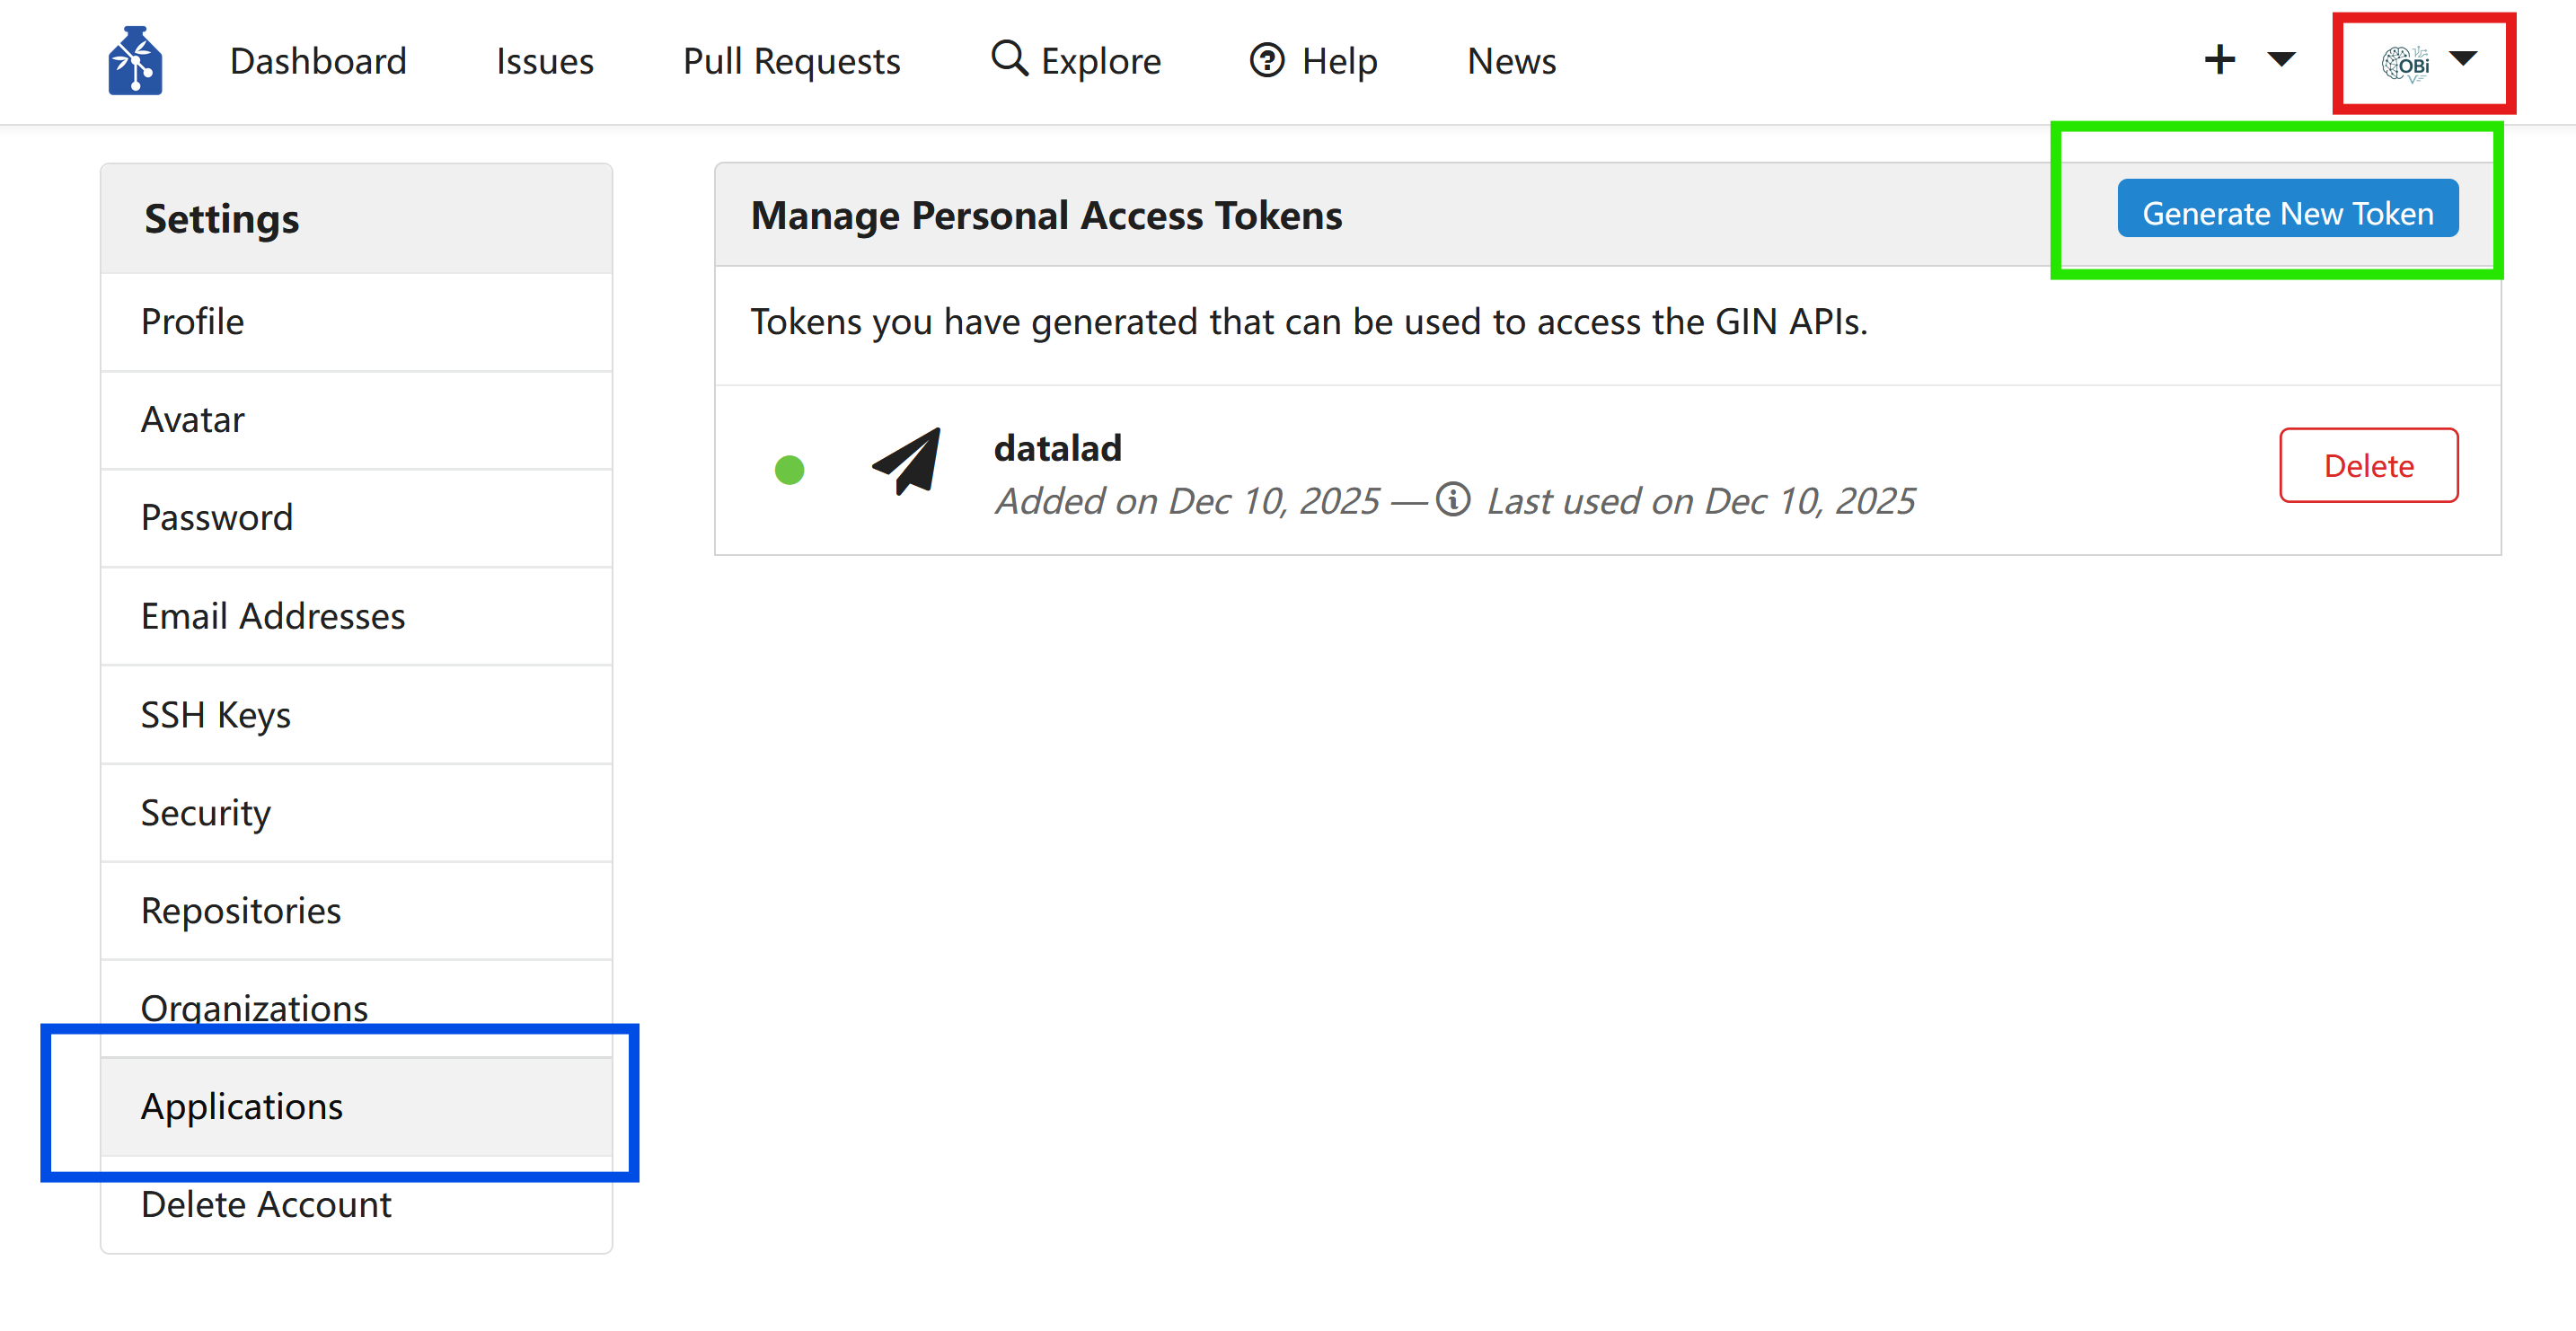Image resolution: width=2576 pixels, height=1331 pixels.
Task: Click the Help question mark icon
Action: (1267, 61)
